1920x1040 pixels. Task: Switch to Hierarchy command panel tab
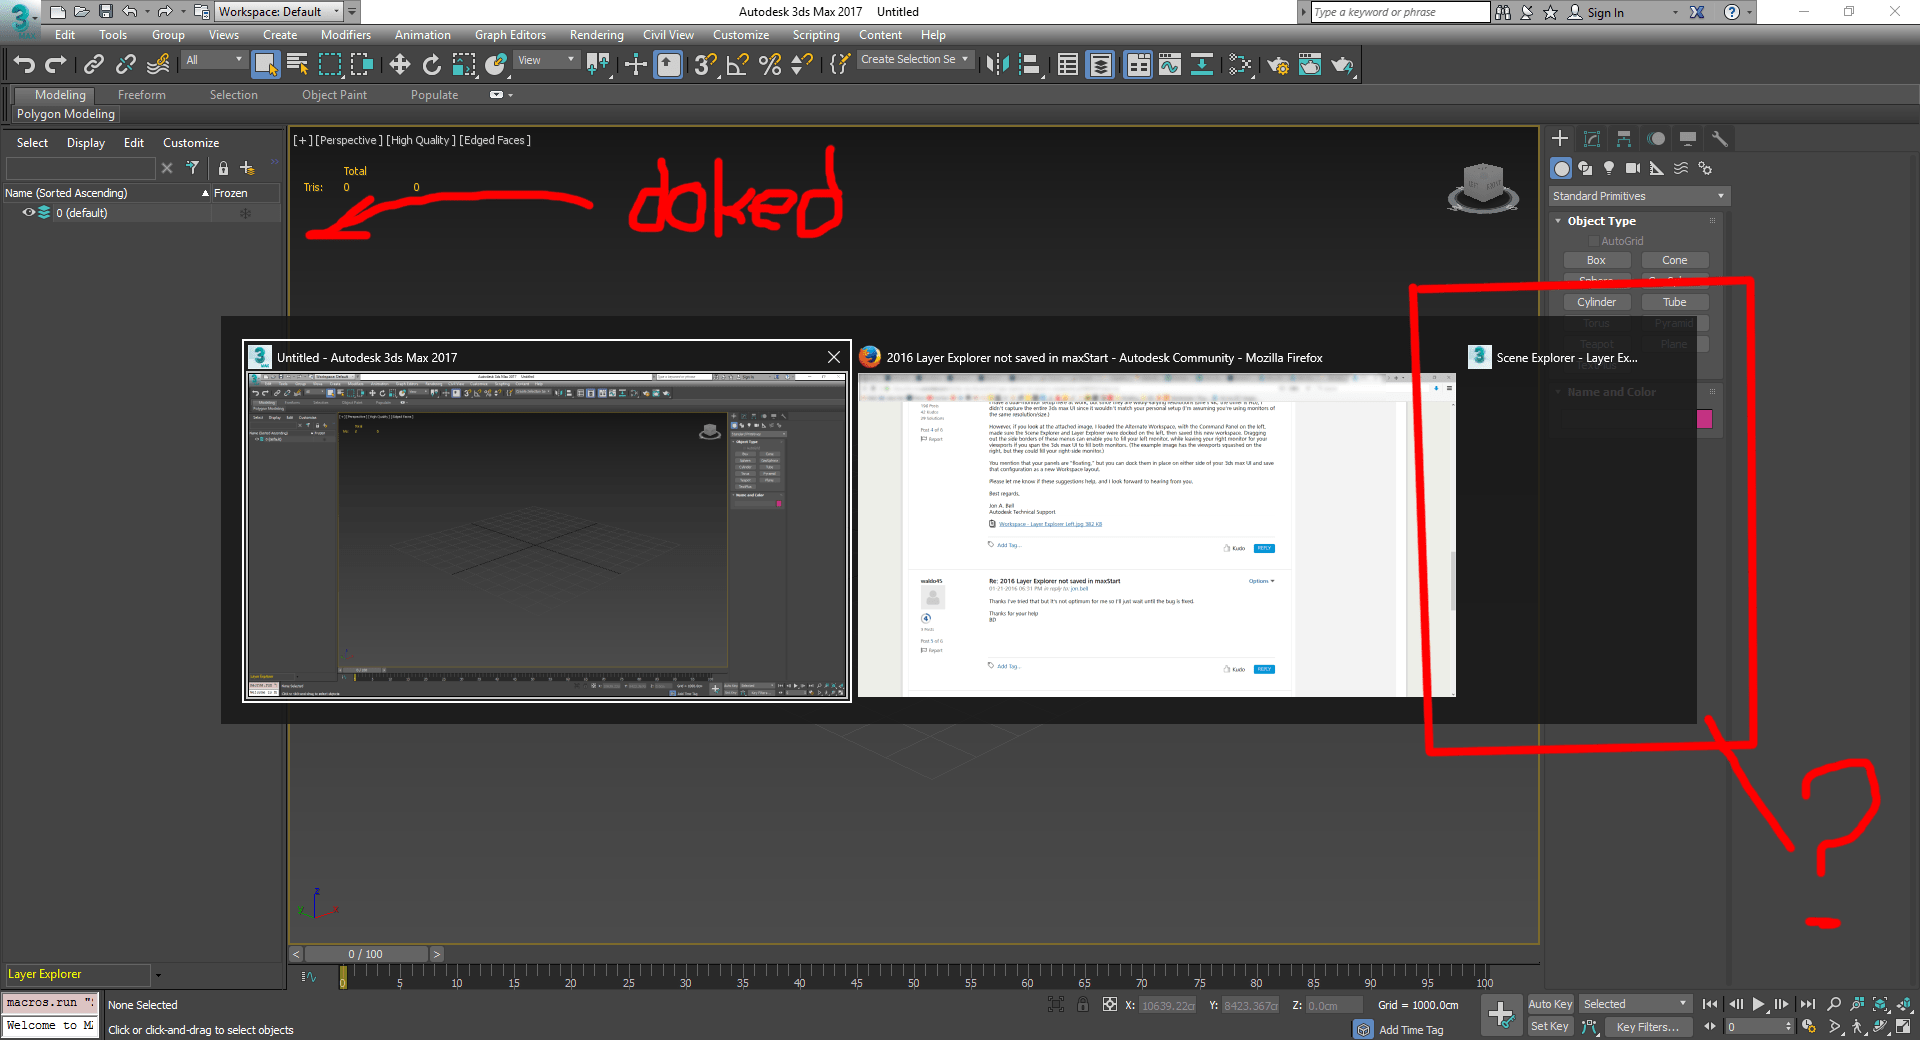pos(1624,139)
